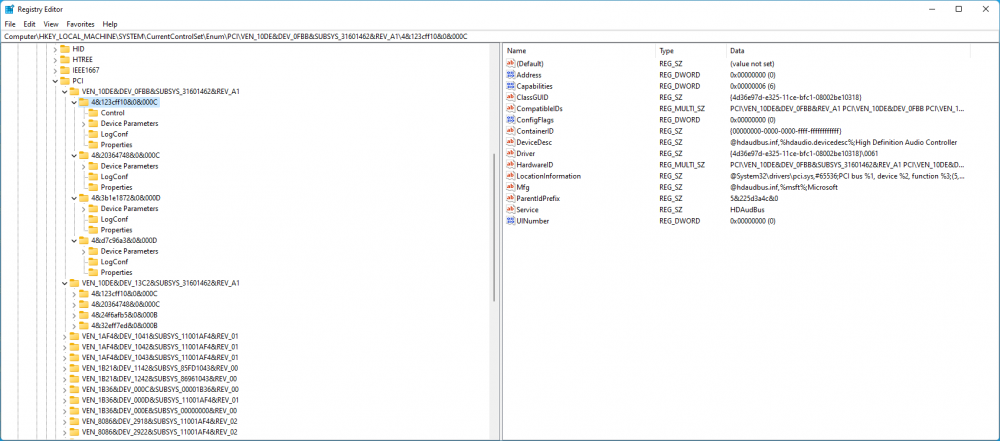Select LogConf under 4&123cff10&0&000C
Viewport: 1000px width, 441px height.
(x=114, y=134)
